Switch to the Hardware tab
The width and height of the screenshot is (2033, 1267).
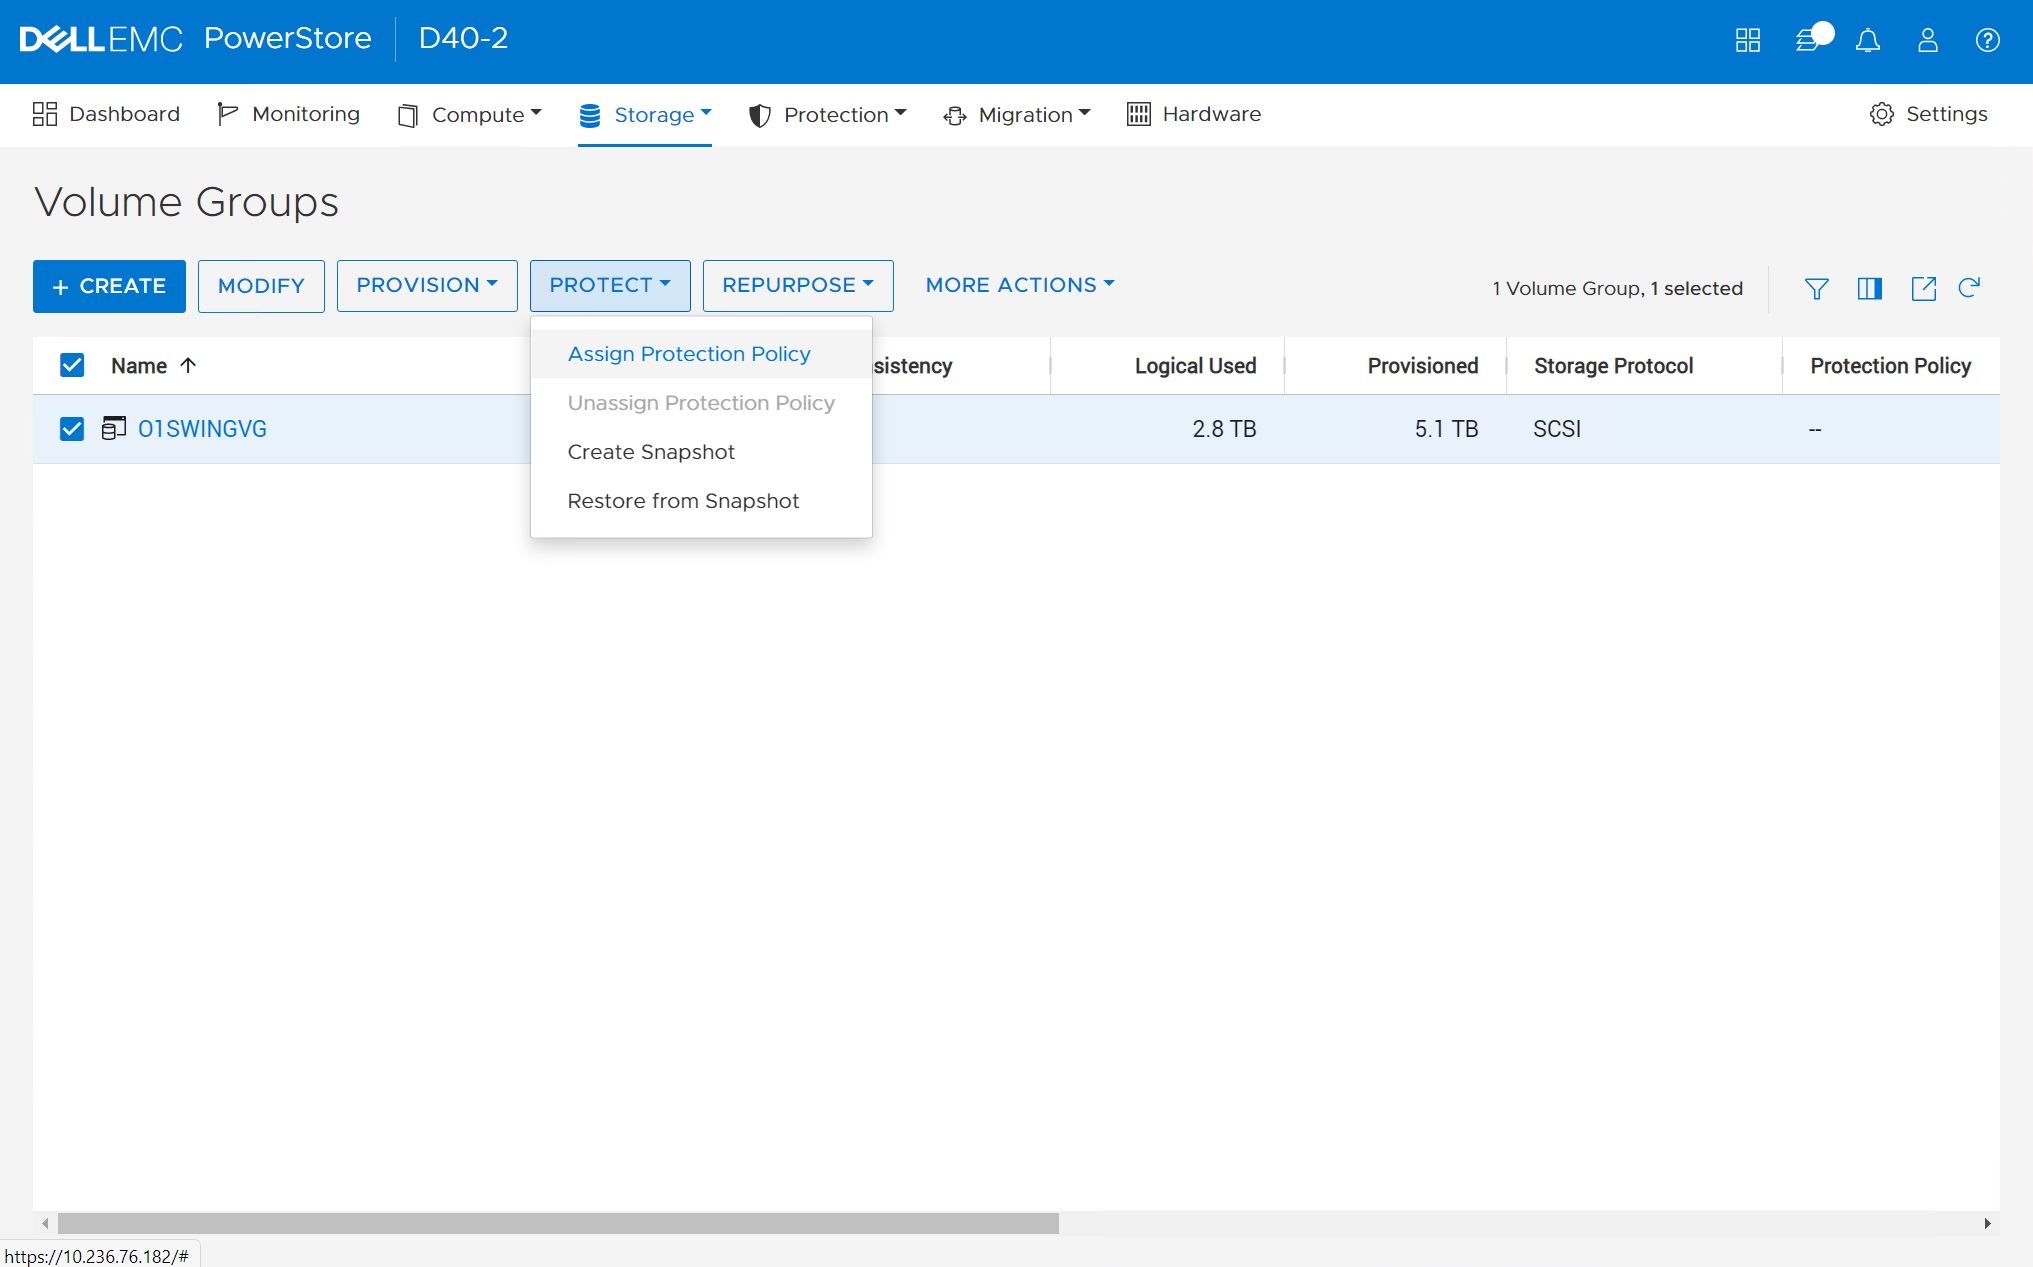[x=1193, y=114]
